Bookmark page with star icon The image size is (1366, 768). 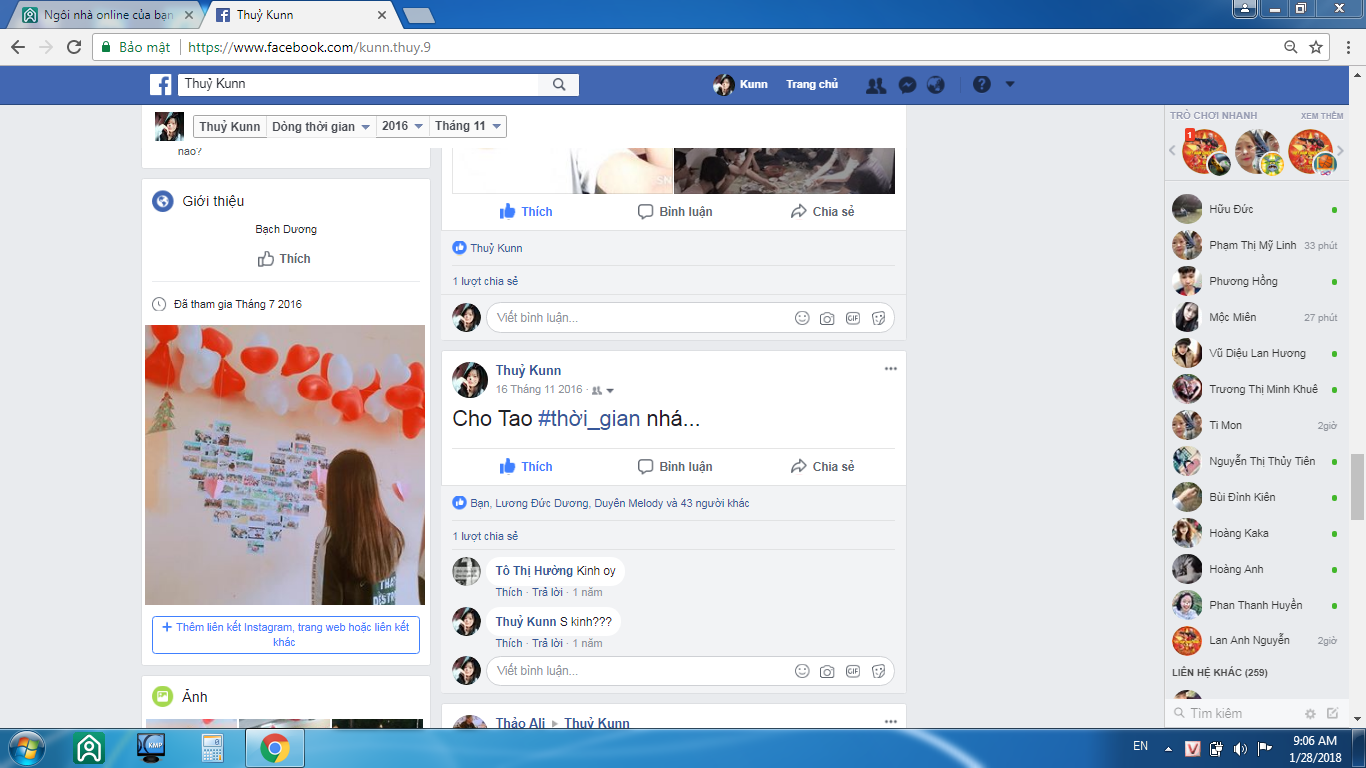point(1316,47)
